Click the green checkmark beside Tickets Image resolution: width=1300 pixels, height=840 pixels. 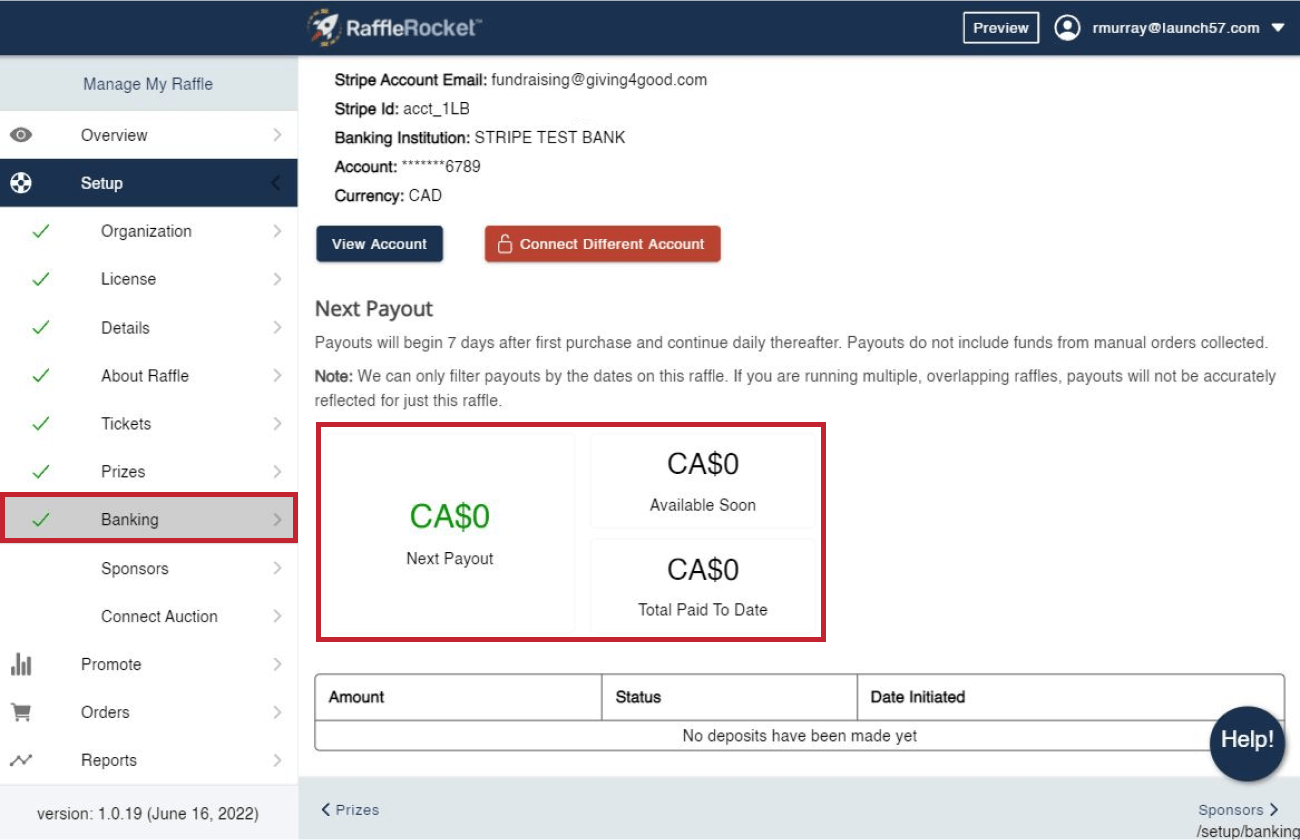point(40,423)
